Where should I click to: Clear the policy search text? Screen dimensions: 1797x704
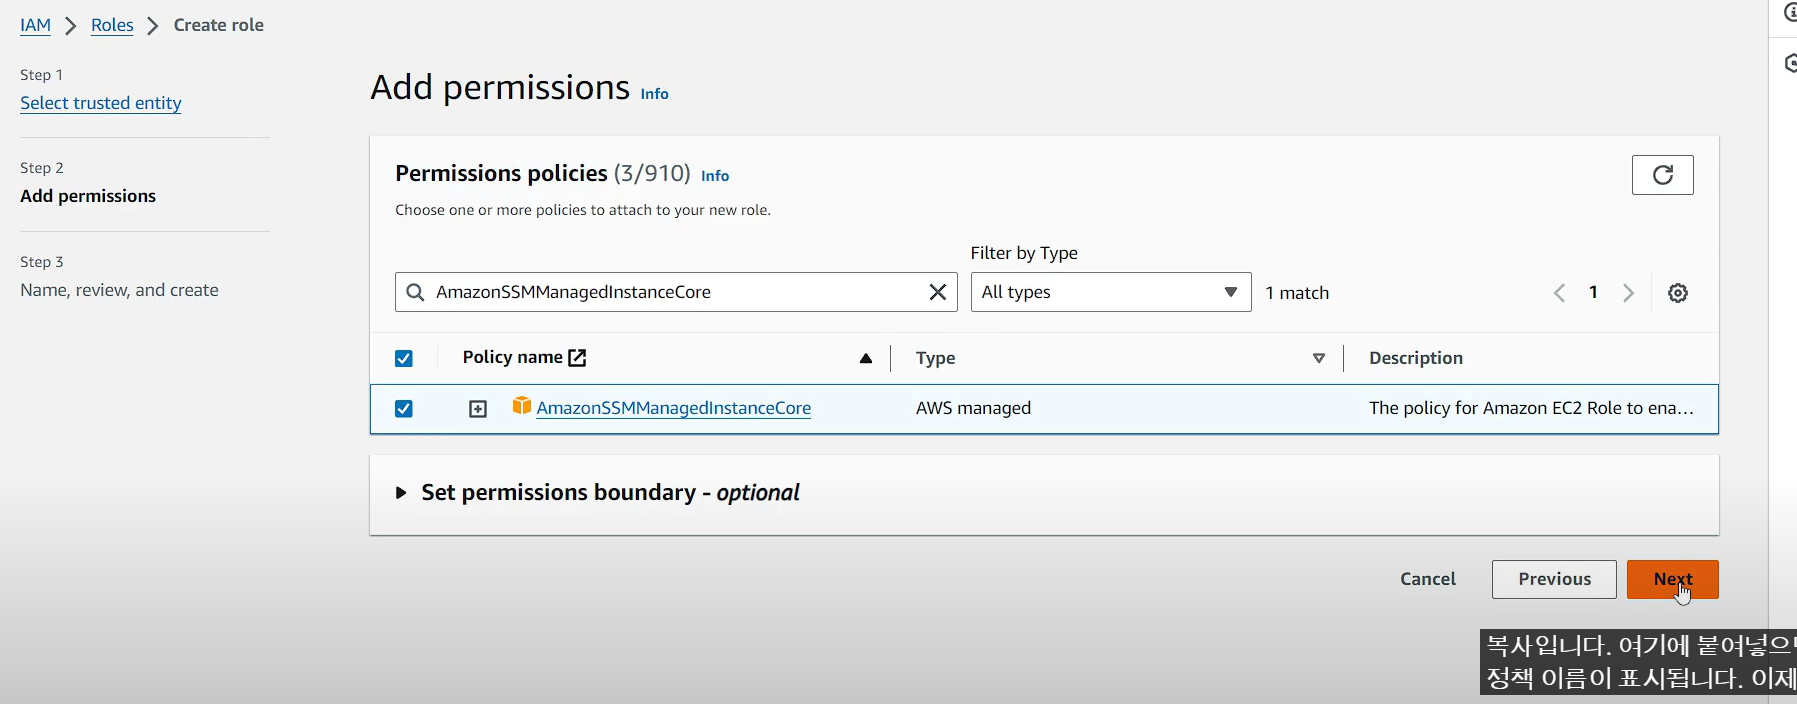click(937, 292)
